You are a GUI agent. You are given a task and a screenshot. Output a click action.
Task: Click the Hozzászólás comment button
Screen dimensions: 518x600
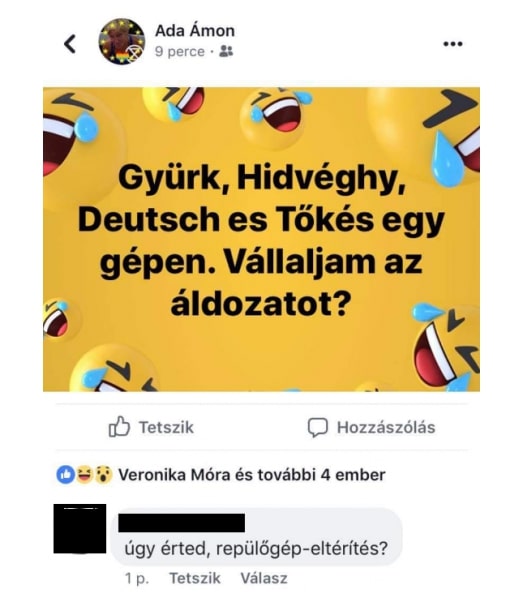(x=371, y=427)
